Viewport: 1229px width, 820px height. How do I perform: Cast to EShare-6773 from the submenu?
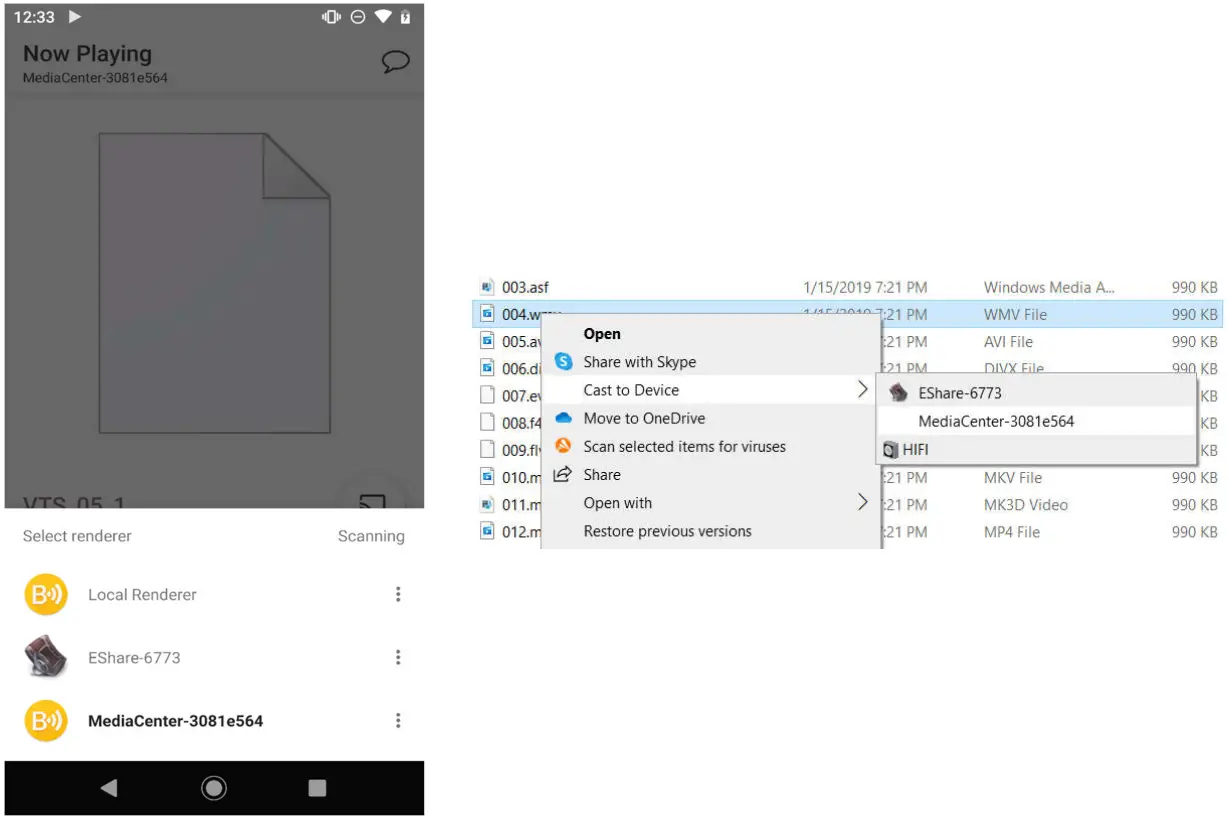[1037, 393]
